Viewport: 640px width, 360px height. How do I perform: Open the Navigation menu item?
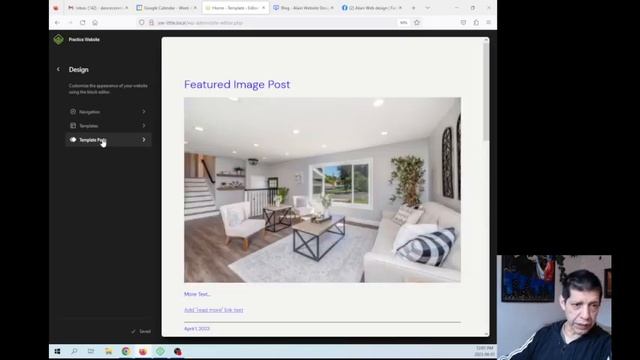(x=109, y=111)
